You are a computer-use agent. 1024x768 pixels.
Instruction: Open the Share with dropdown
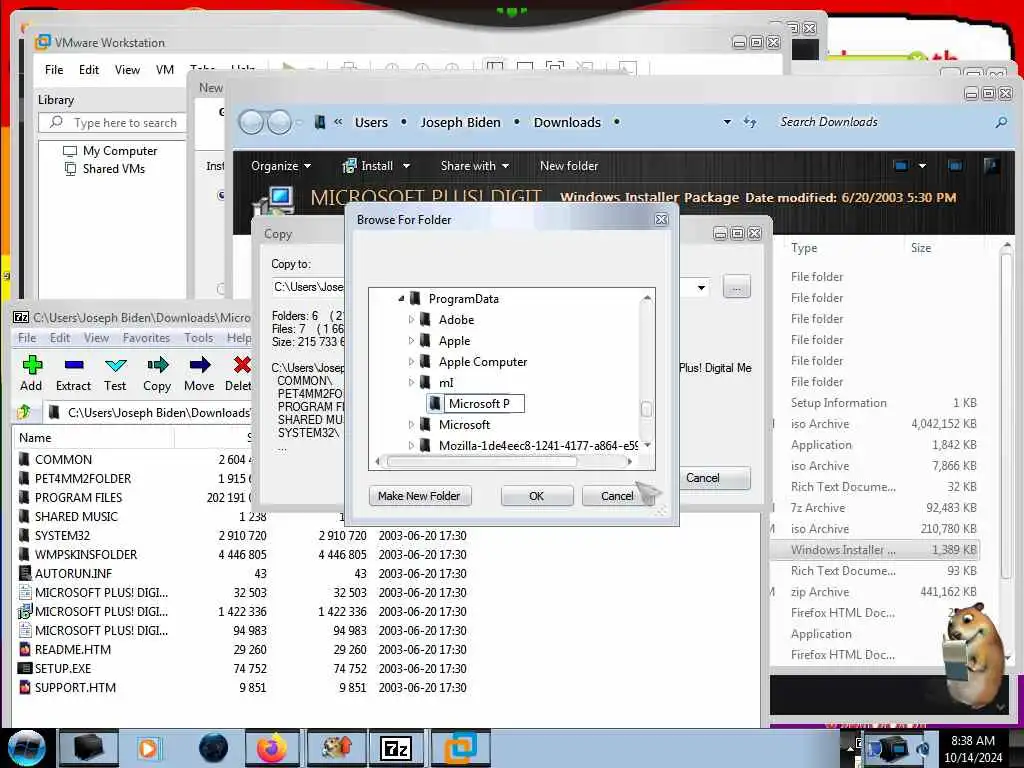click(475, 166)
